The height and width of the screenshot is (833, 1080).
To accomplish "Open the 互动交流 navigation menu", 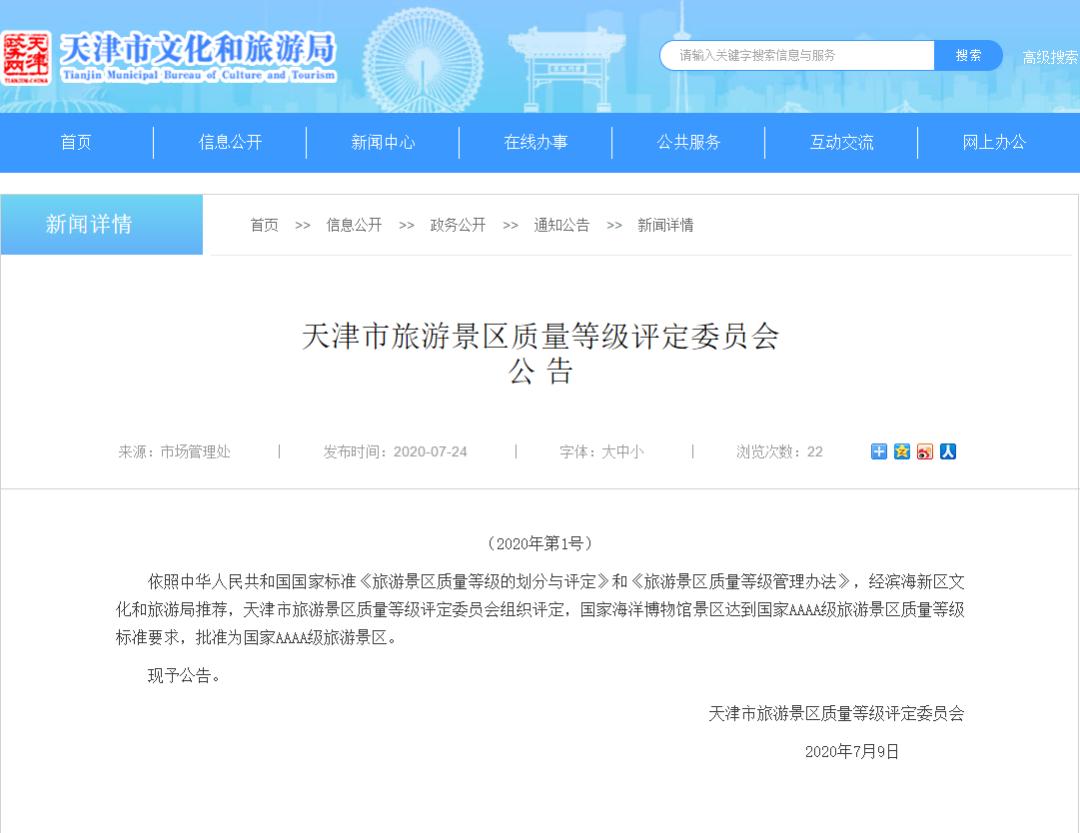I will pyautogui.click(x=841, y=142).
